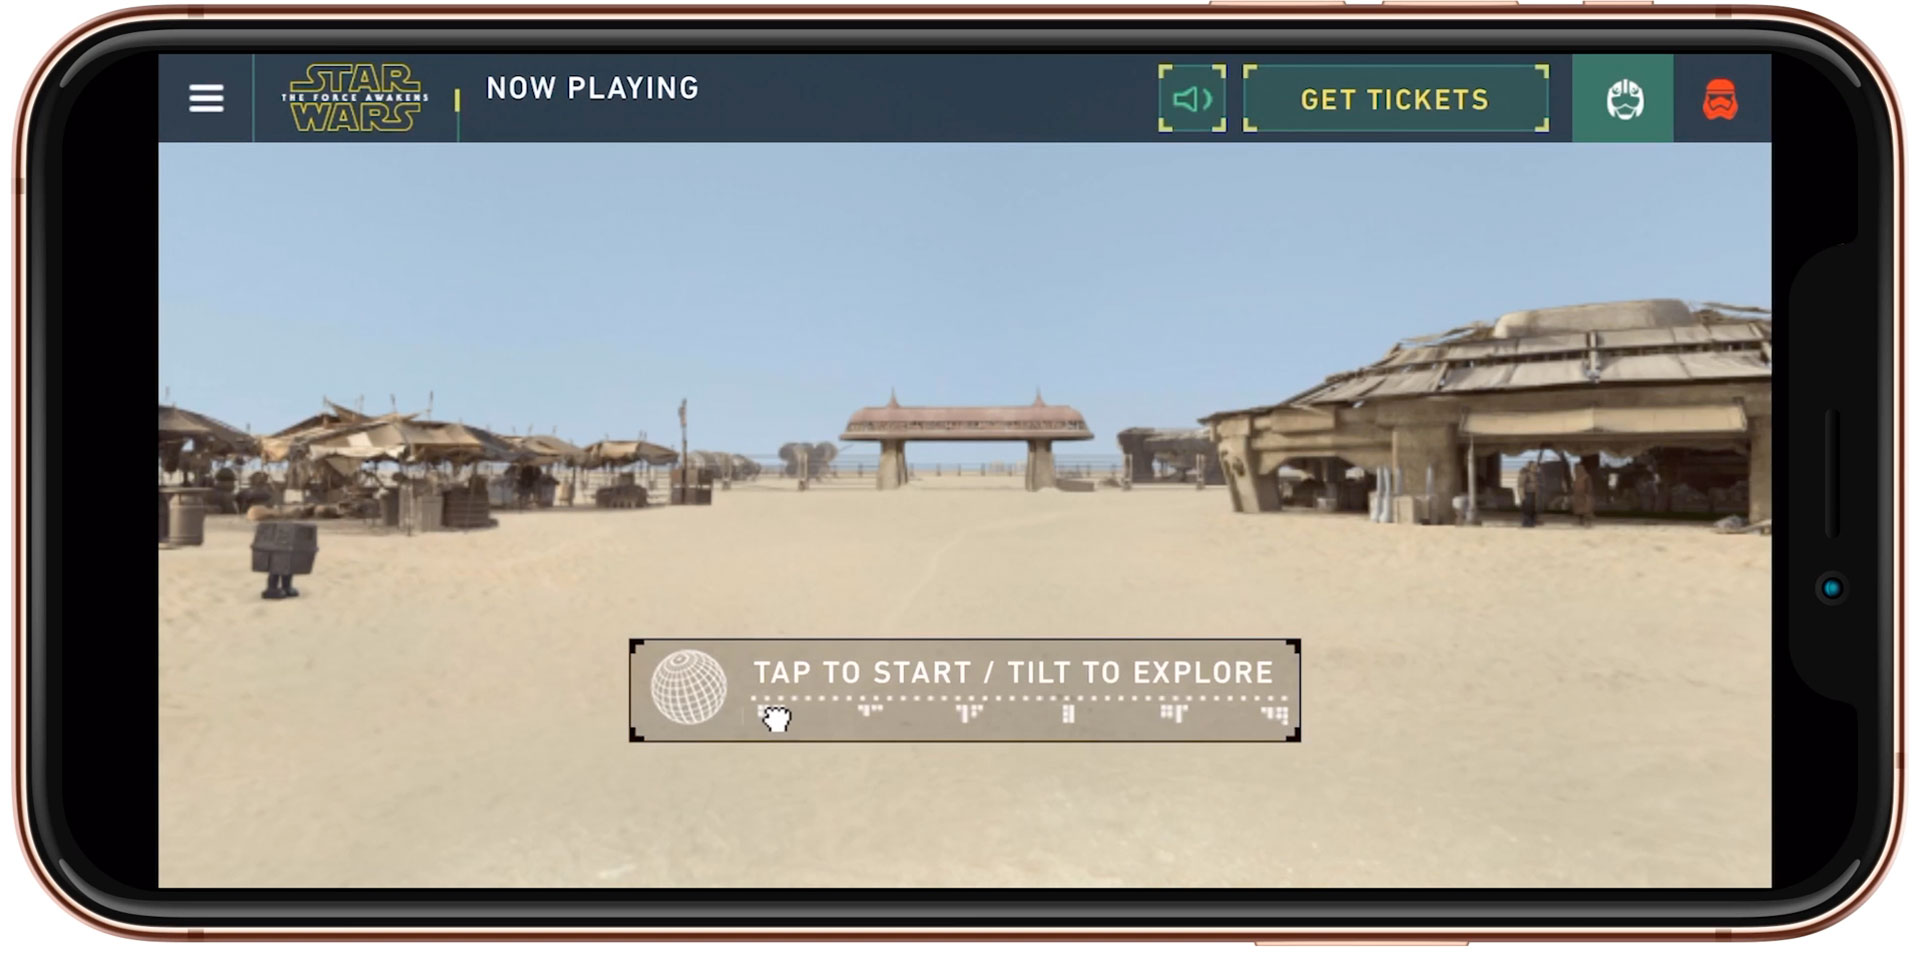Tap the 'Tap to Start / Tilt to Explore' banner
Screen dimensions: 1920x960
tap(965, 690)
